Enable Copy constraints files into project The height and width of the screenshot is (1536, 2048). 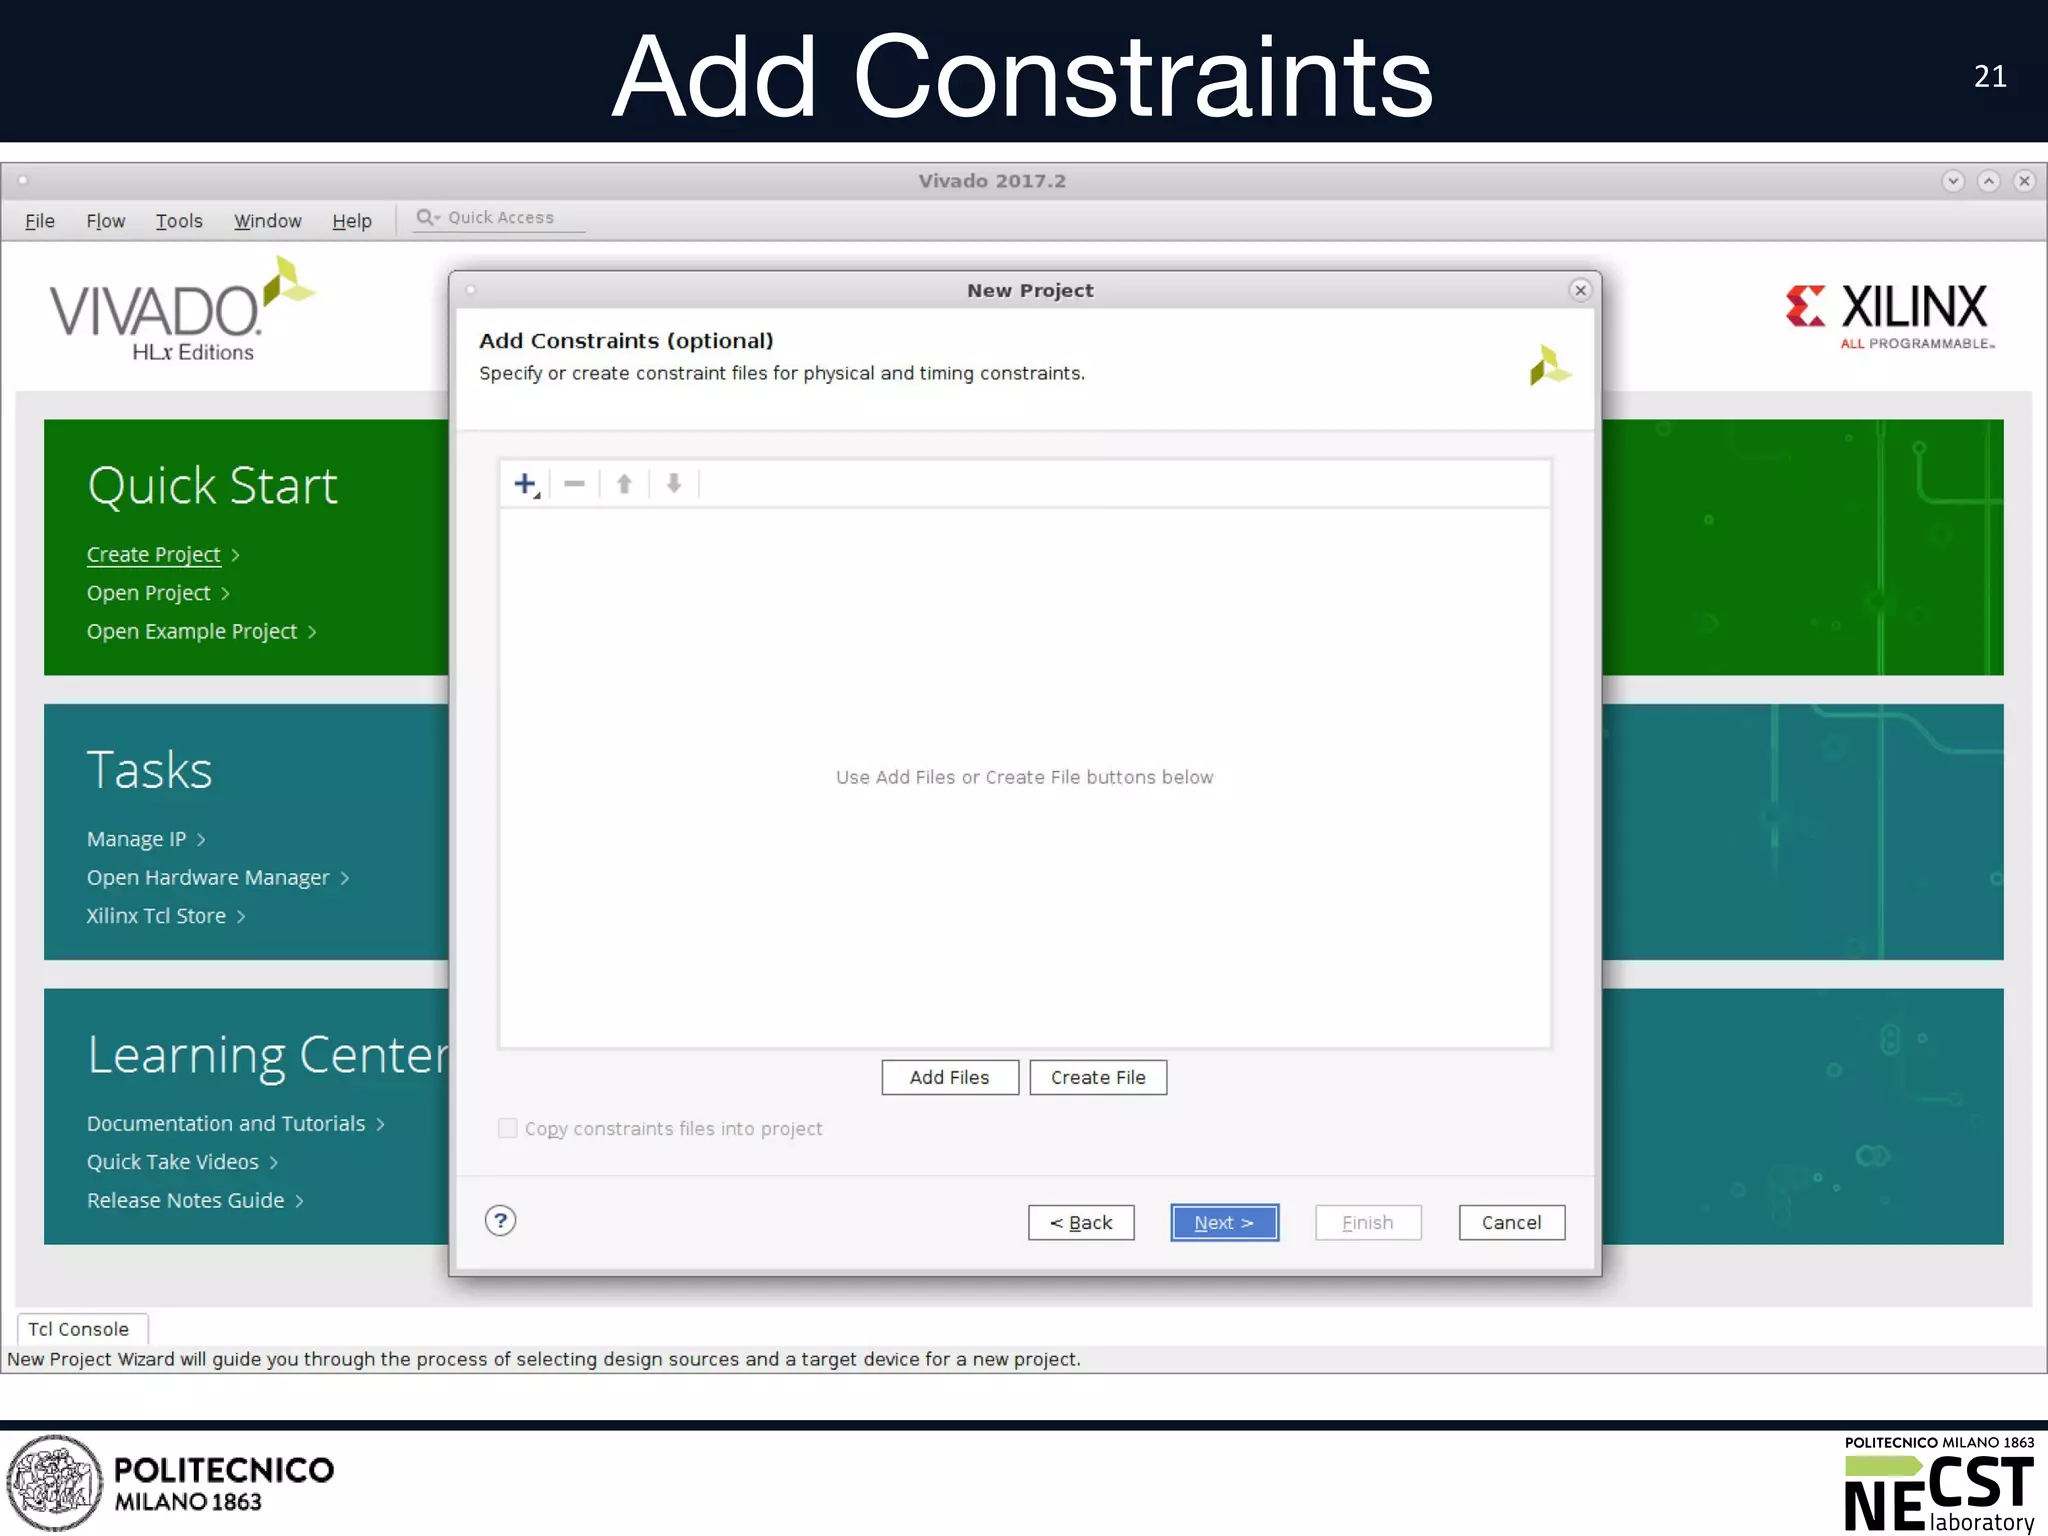pyautogui.click(x=508, y=1128)
